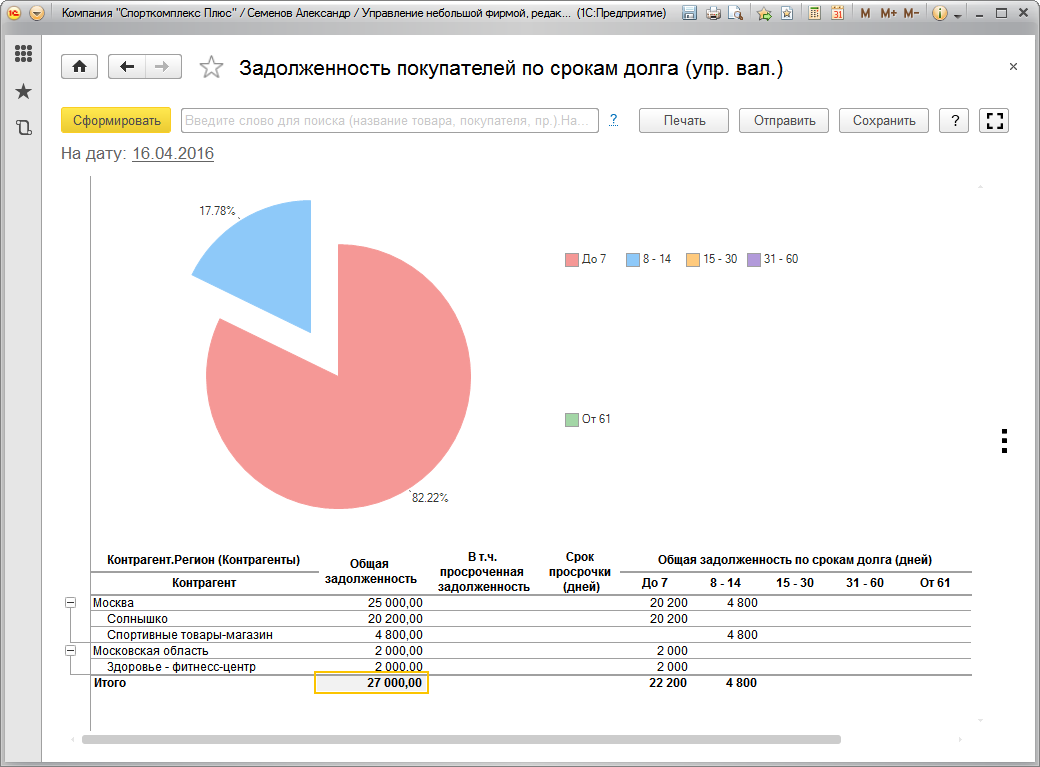The image size is (1040, 767).
Task: Click the Сохранить button
Action: [884, 121]
